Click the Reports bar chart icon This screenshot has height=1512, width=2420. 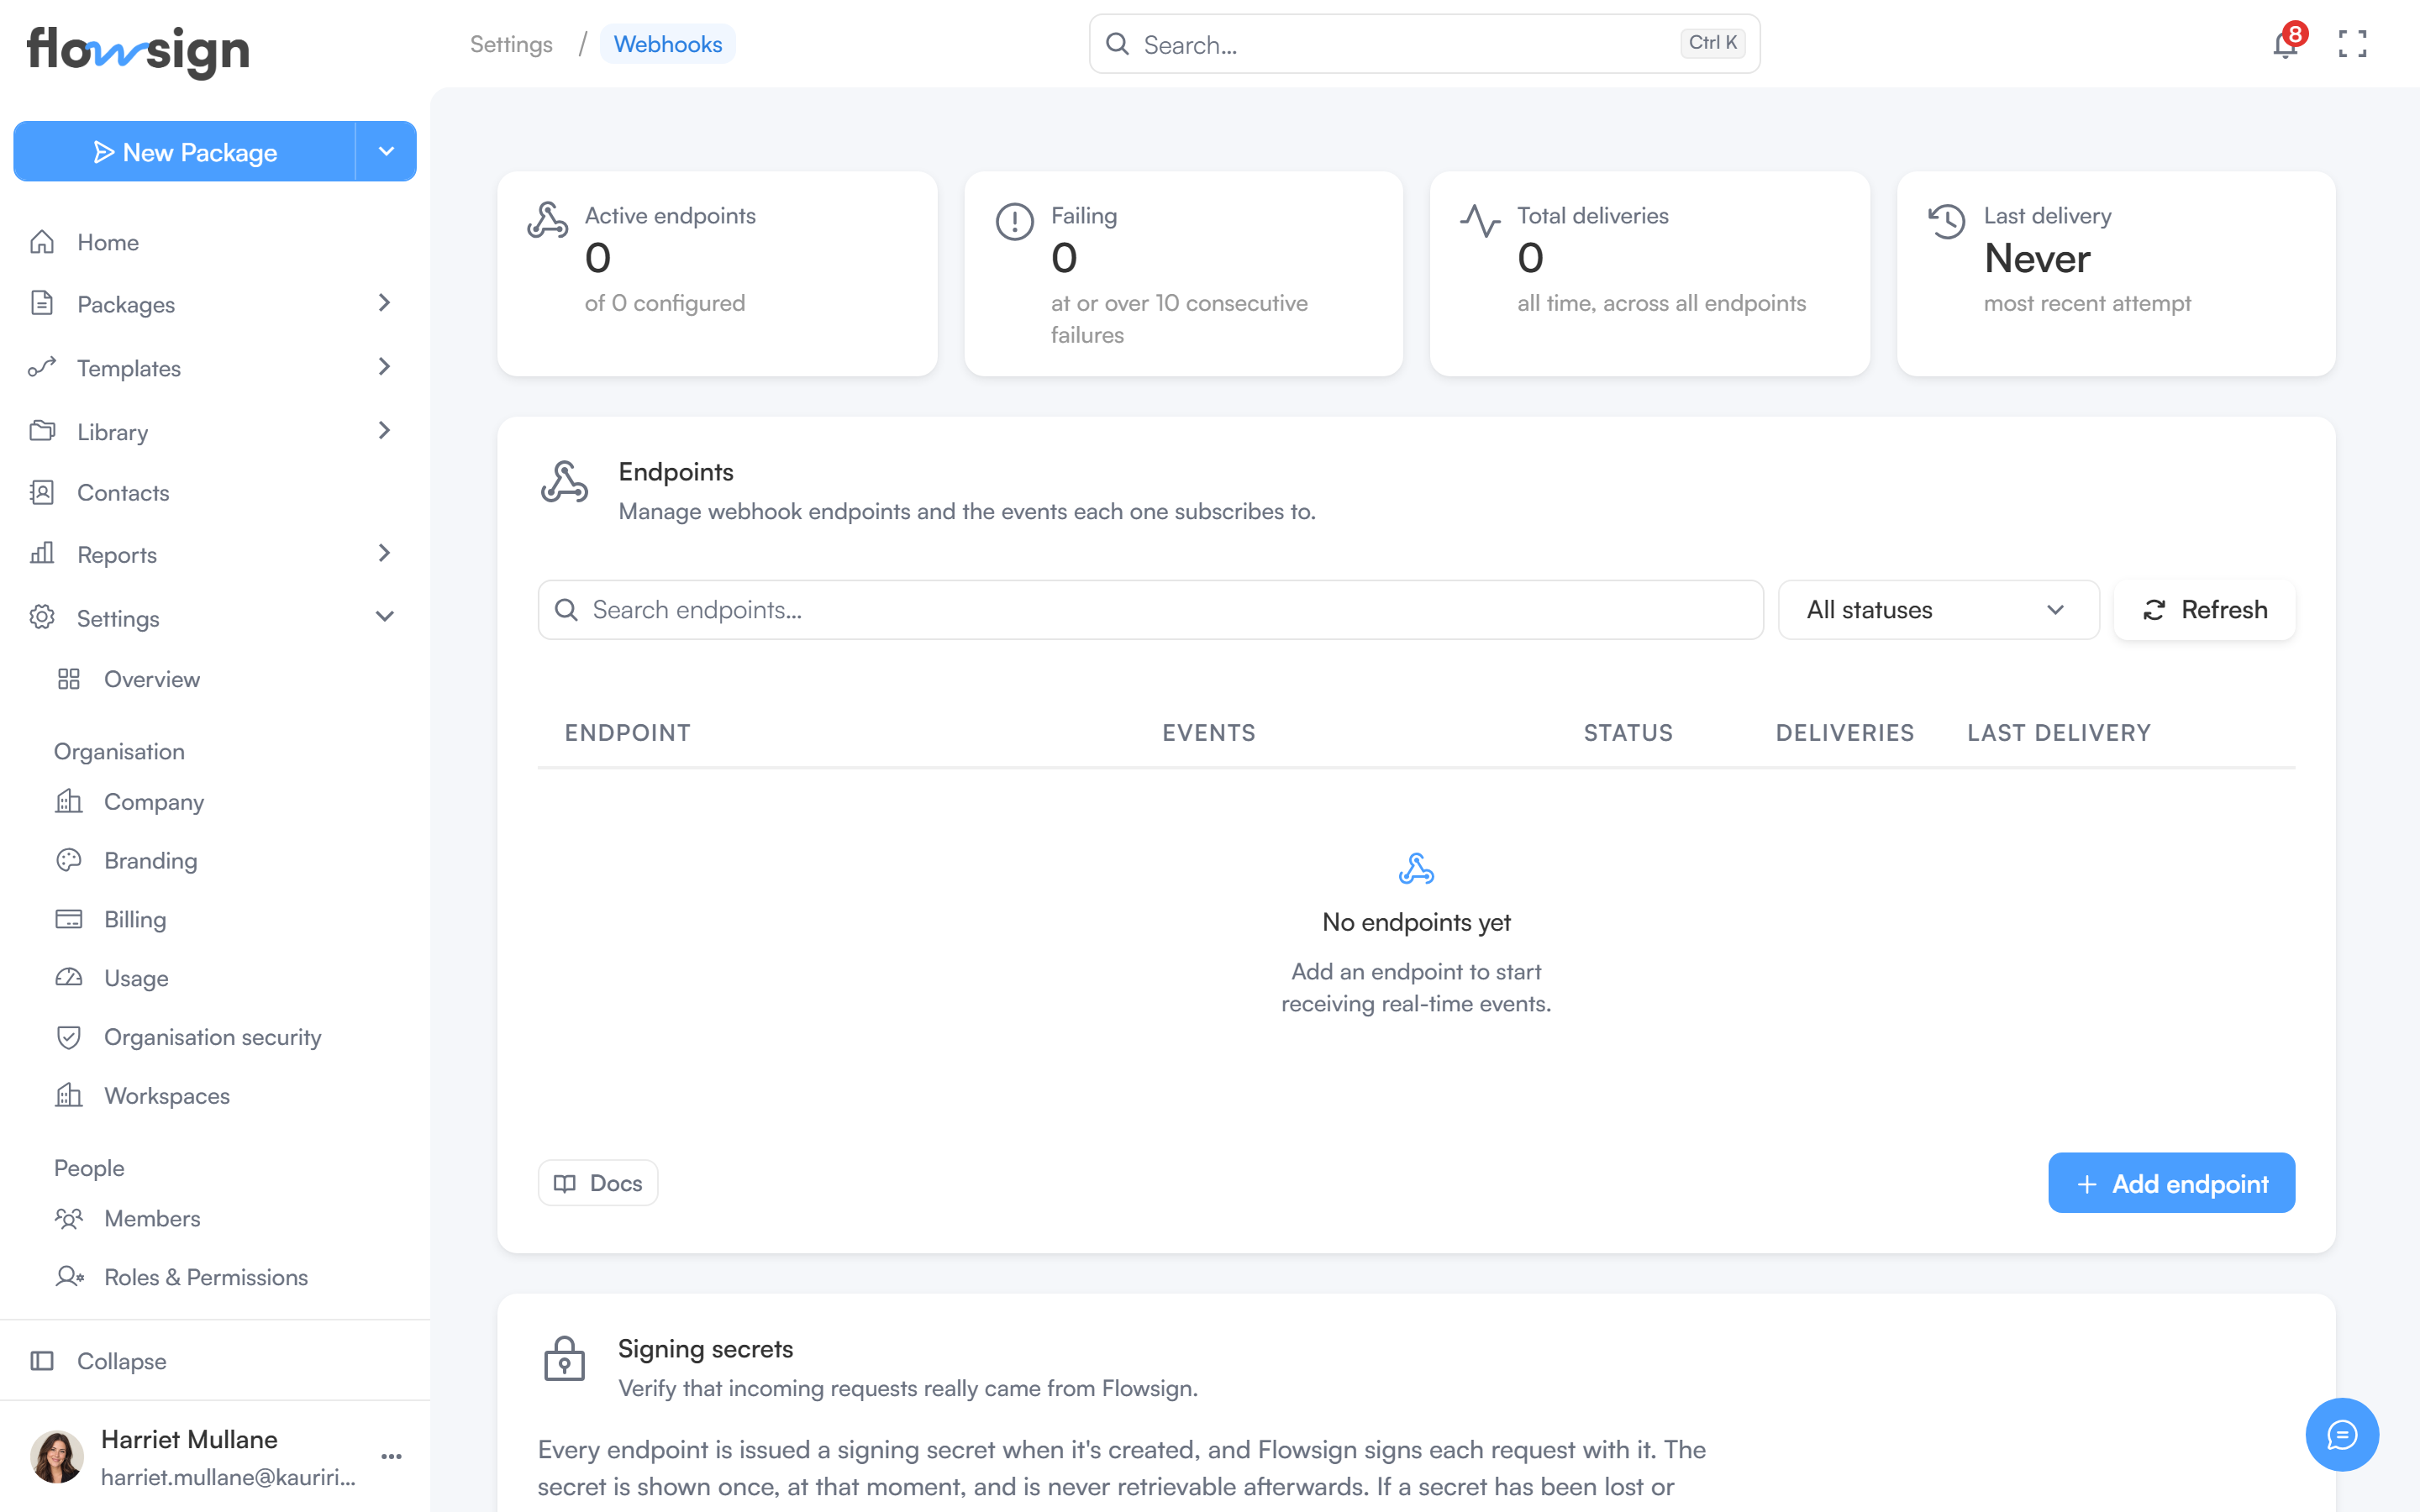[x=42, y=553]
